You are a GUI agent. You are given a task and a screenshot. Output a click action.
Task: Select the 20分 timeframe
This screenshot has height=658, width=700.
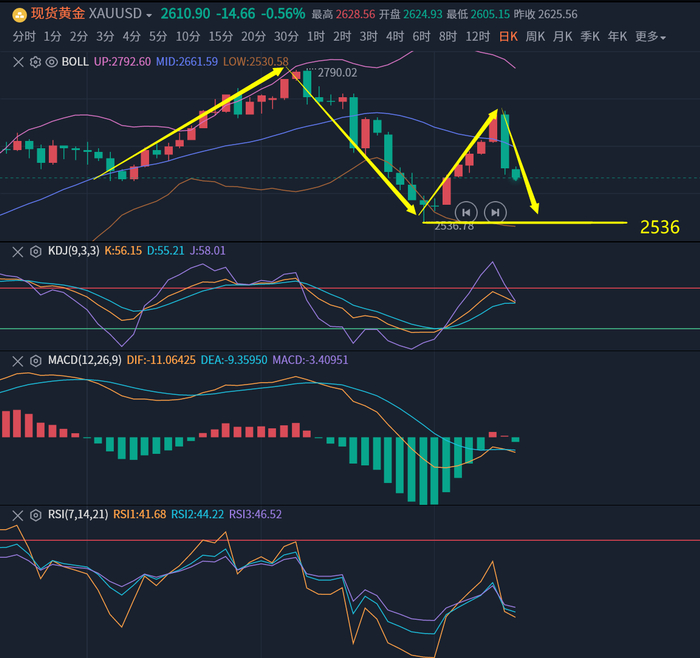tap(253, 37)
